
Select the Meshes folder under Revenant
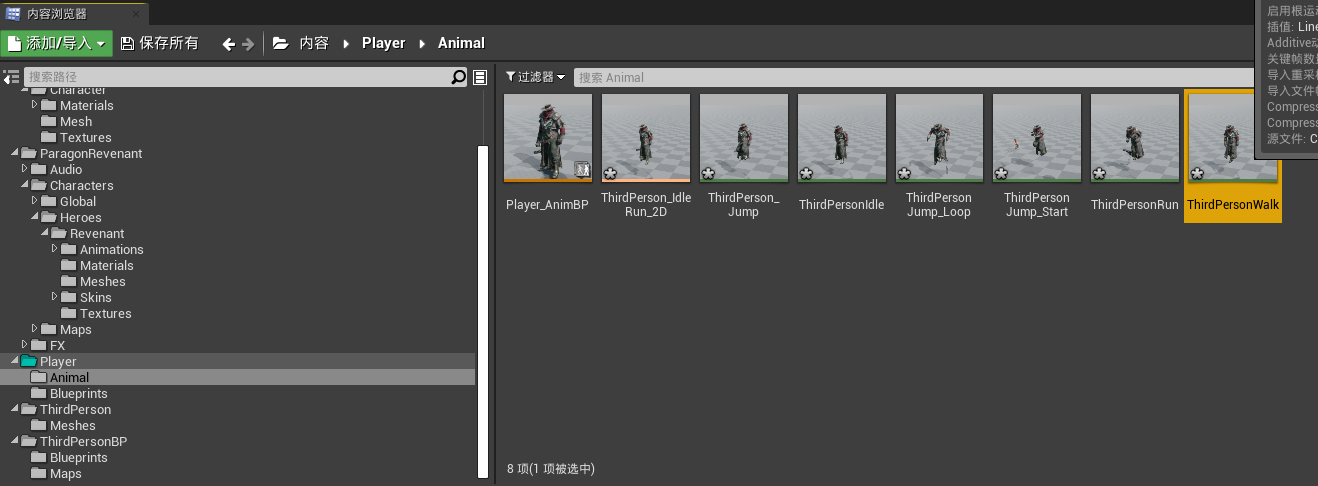tap(103, 281)
